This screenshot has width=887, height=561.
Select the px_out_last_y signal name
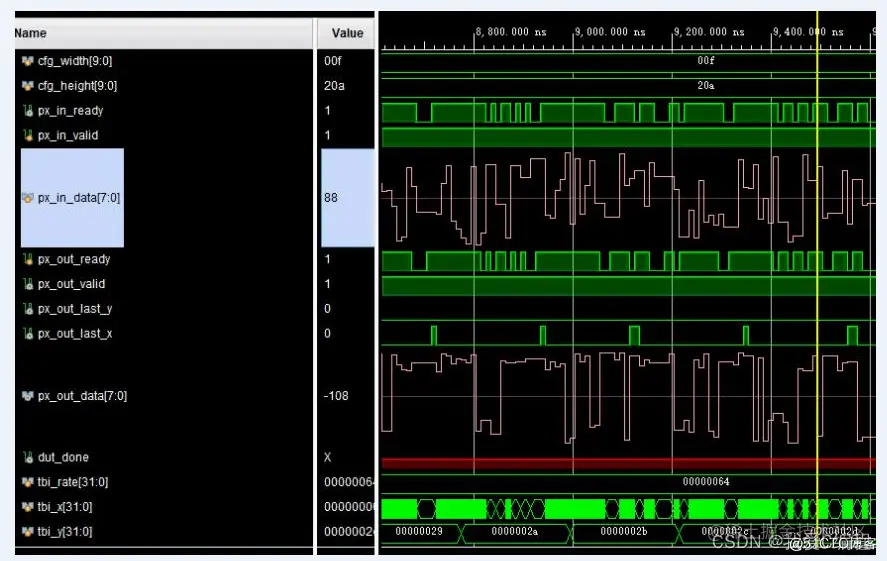click(75, 309)
